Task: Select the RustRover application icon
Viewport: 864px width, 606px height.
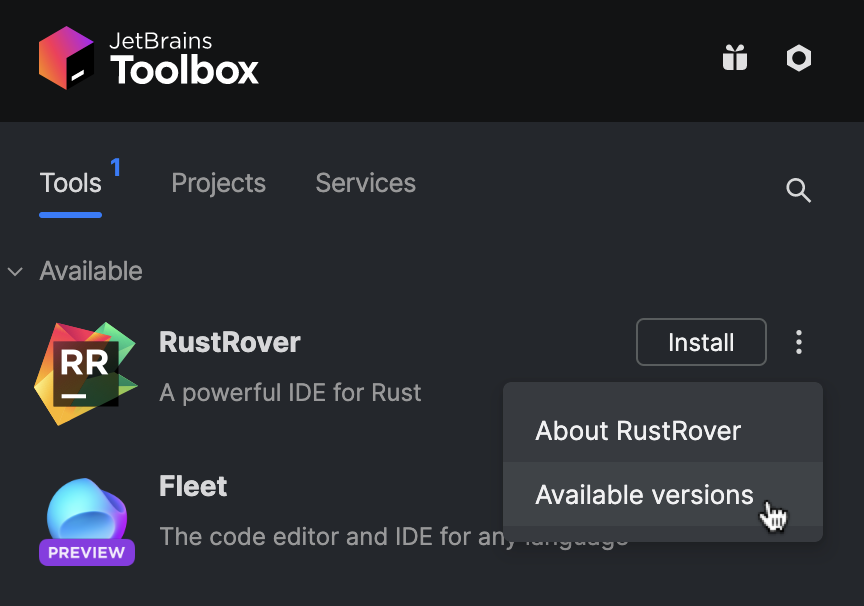Action: (x=85, y=373)
